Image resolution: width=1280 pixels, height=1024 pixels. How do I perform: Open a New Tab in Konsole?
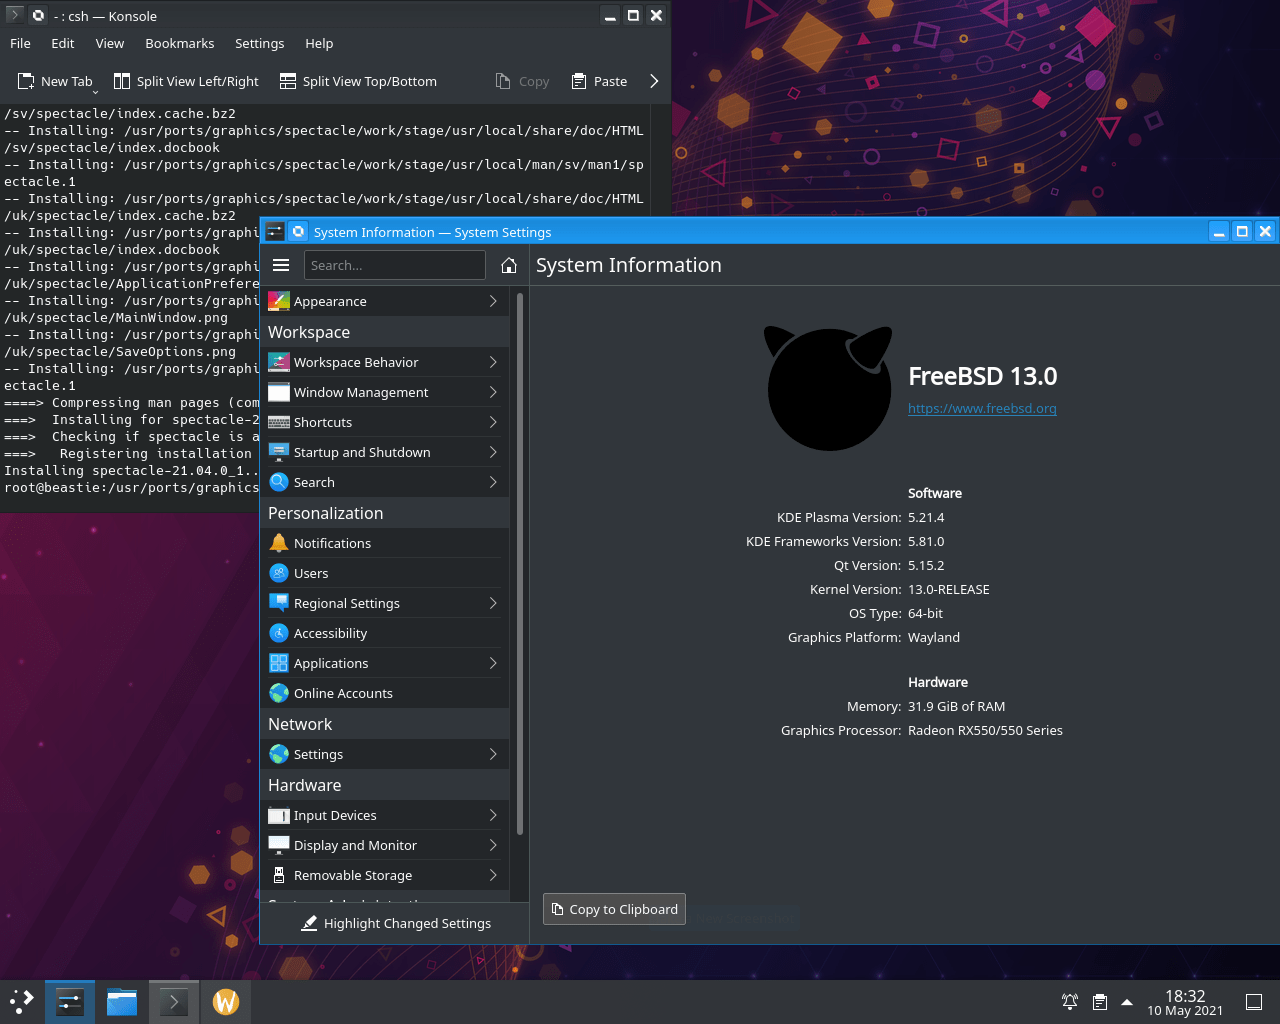[56, 81]
